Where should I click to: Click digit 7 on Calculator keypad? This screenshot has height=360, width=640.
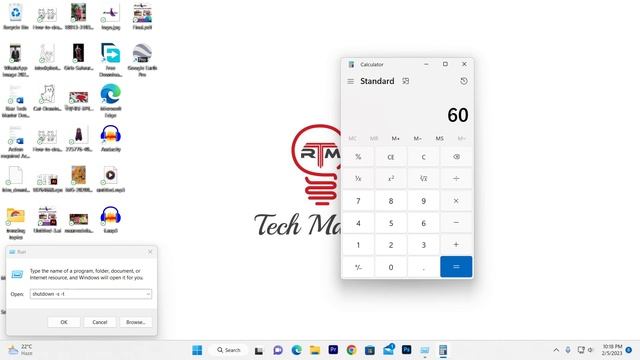[x=358, y=201]
